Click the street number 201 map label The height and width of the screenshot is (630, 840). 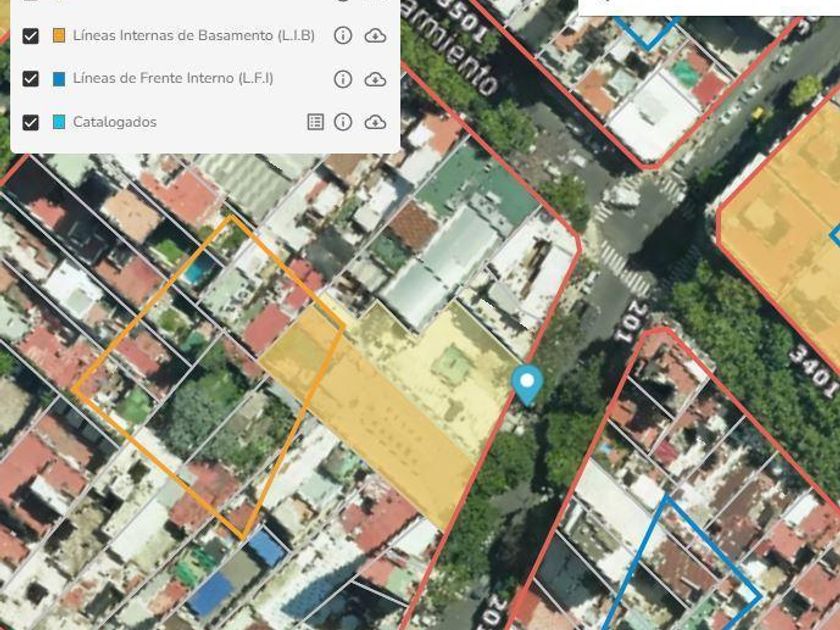click(630, 321)
